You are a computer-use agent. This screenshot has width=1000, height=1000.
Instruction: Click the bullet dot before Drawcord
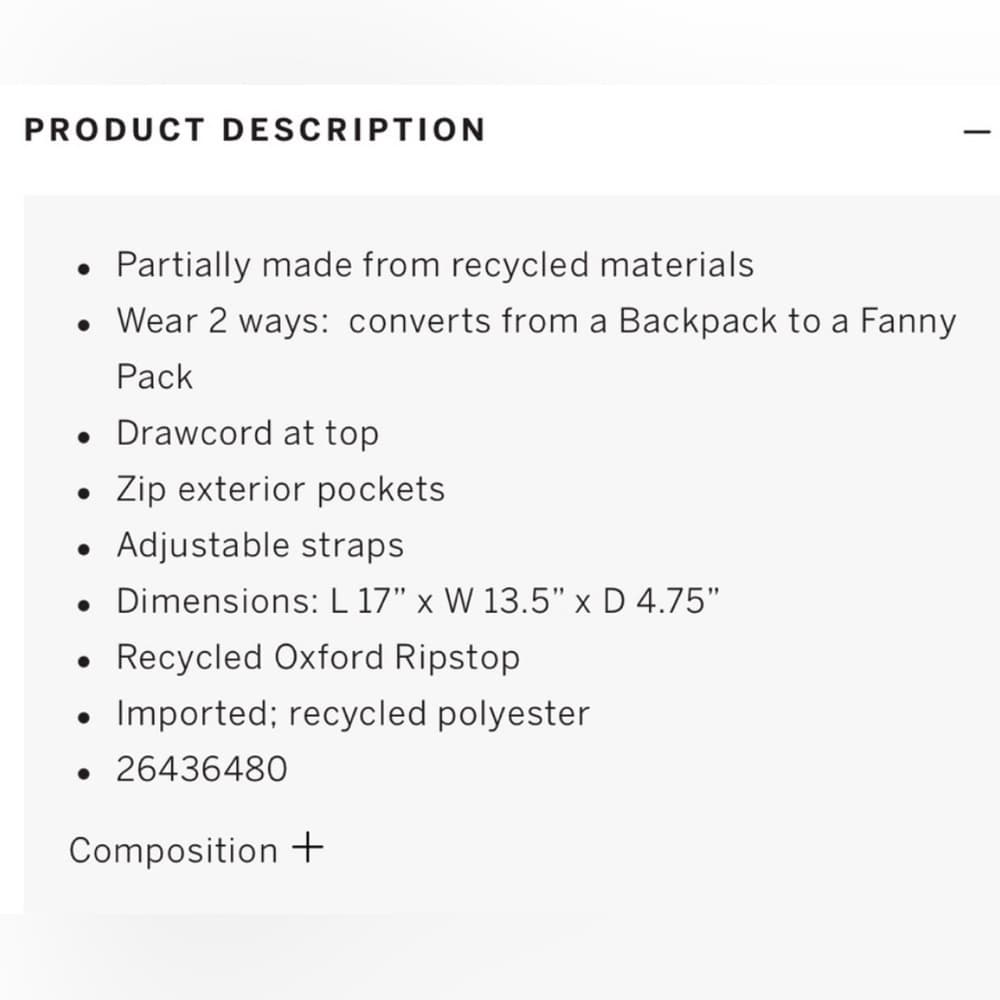[84, 438]
